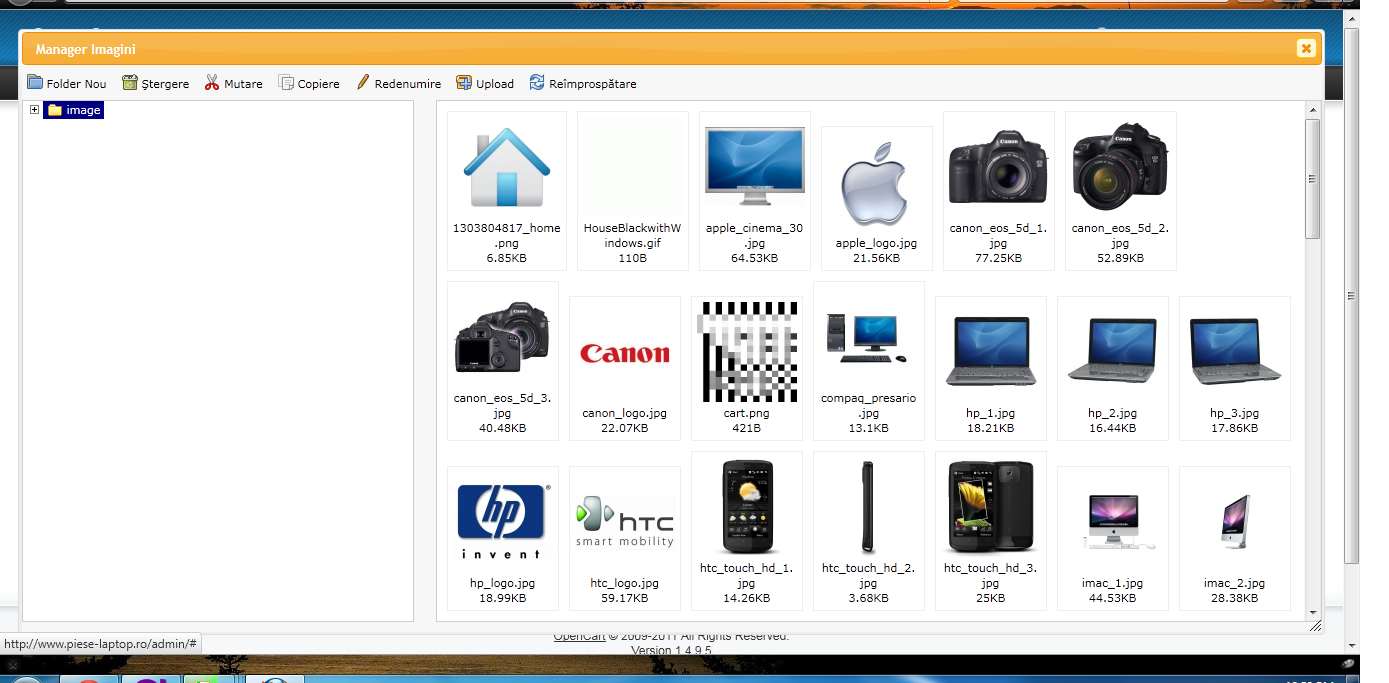Refresh the list with Reîmprospătare
The image size is (1389, 683).
tap(583, 84)
